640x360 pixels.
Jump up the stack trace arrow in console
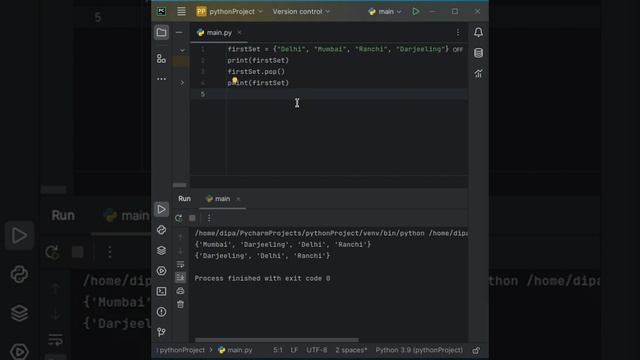click(180, 237)
